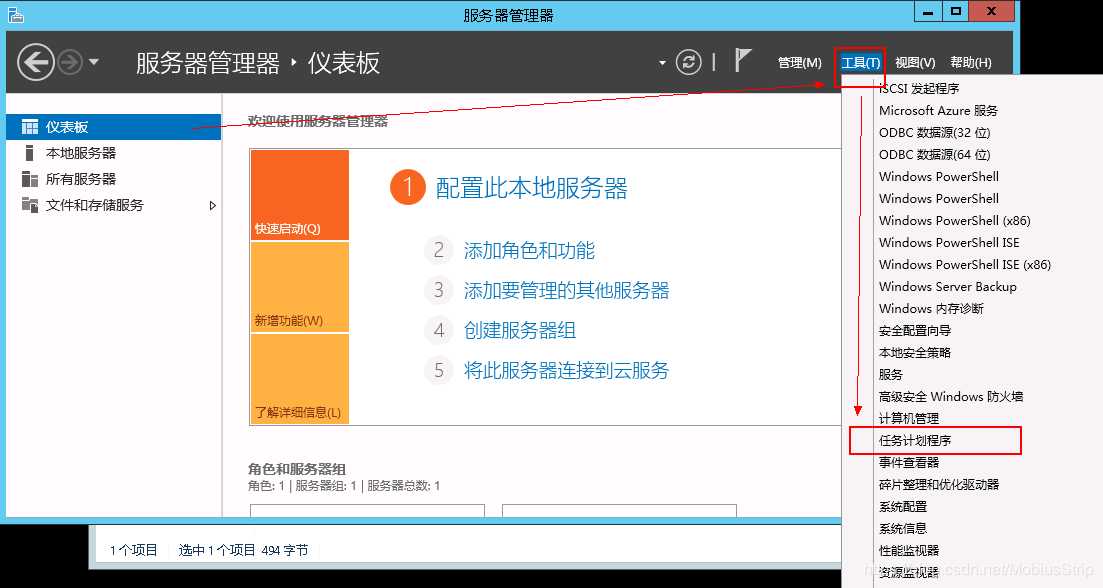The height and width of the screenshot is (588, 1103).
Task: Open dropdown arrow beside the refresh icon
Action: pyautogui.click(x=662, y=64)
